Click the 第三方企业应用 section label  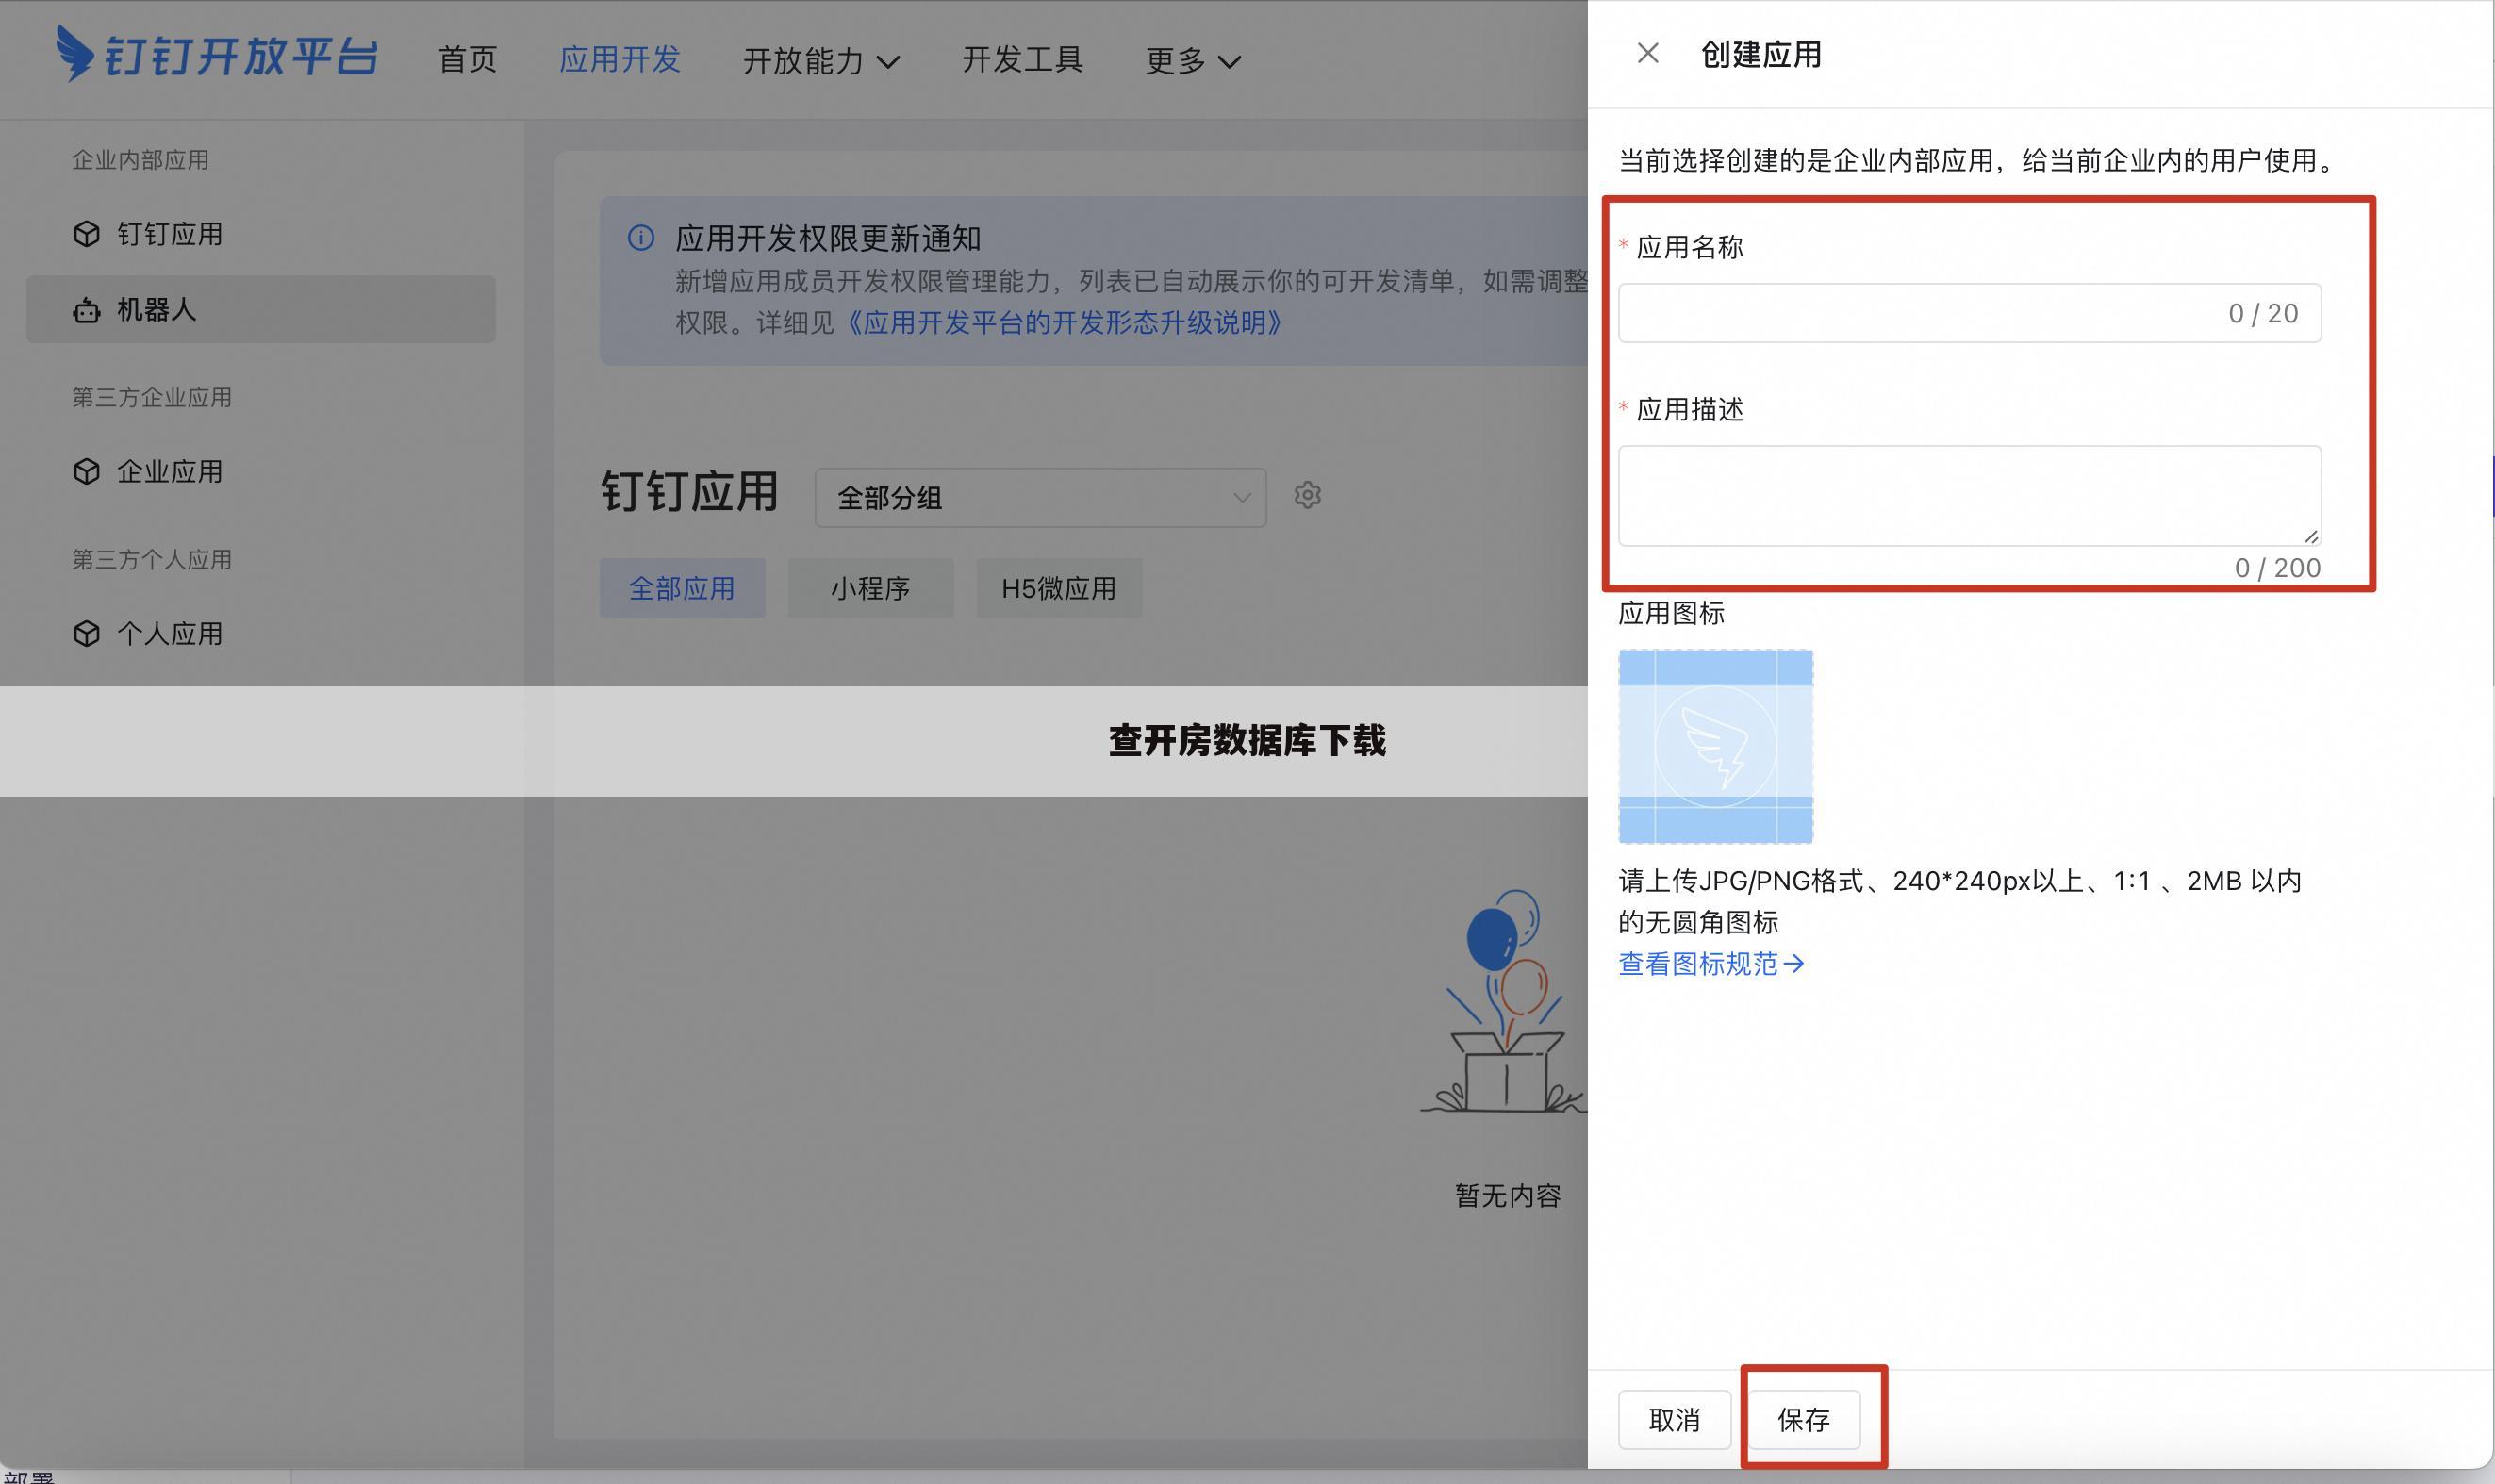pos(151,398)
